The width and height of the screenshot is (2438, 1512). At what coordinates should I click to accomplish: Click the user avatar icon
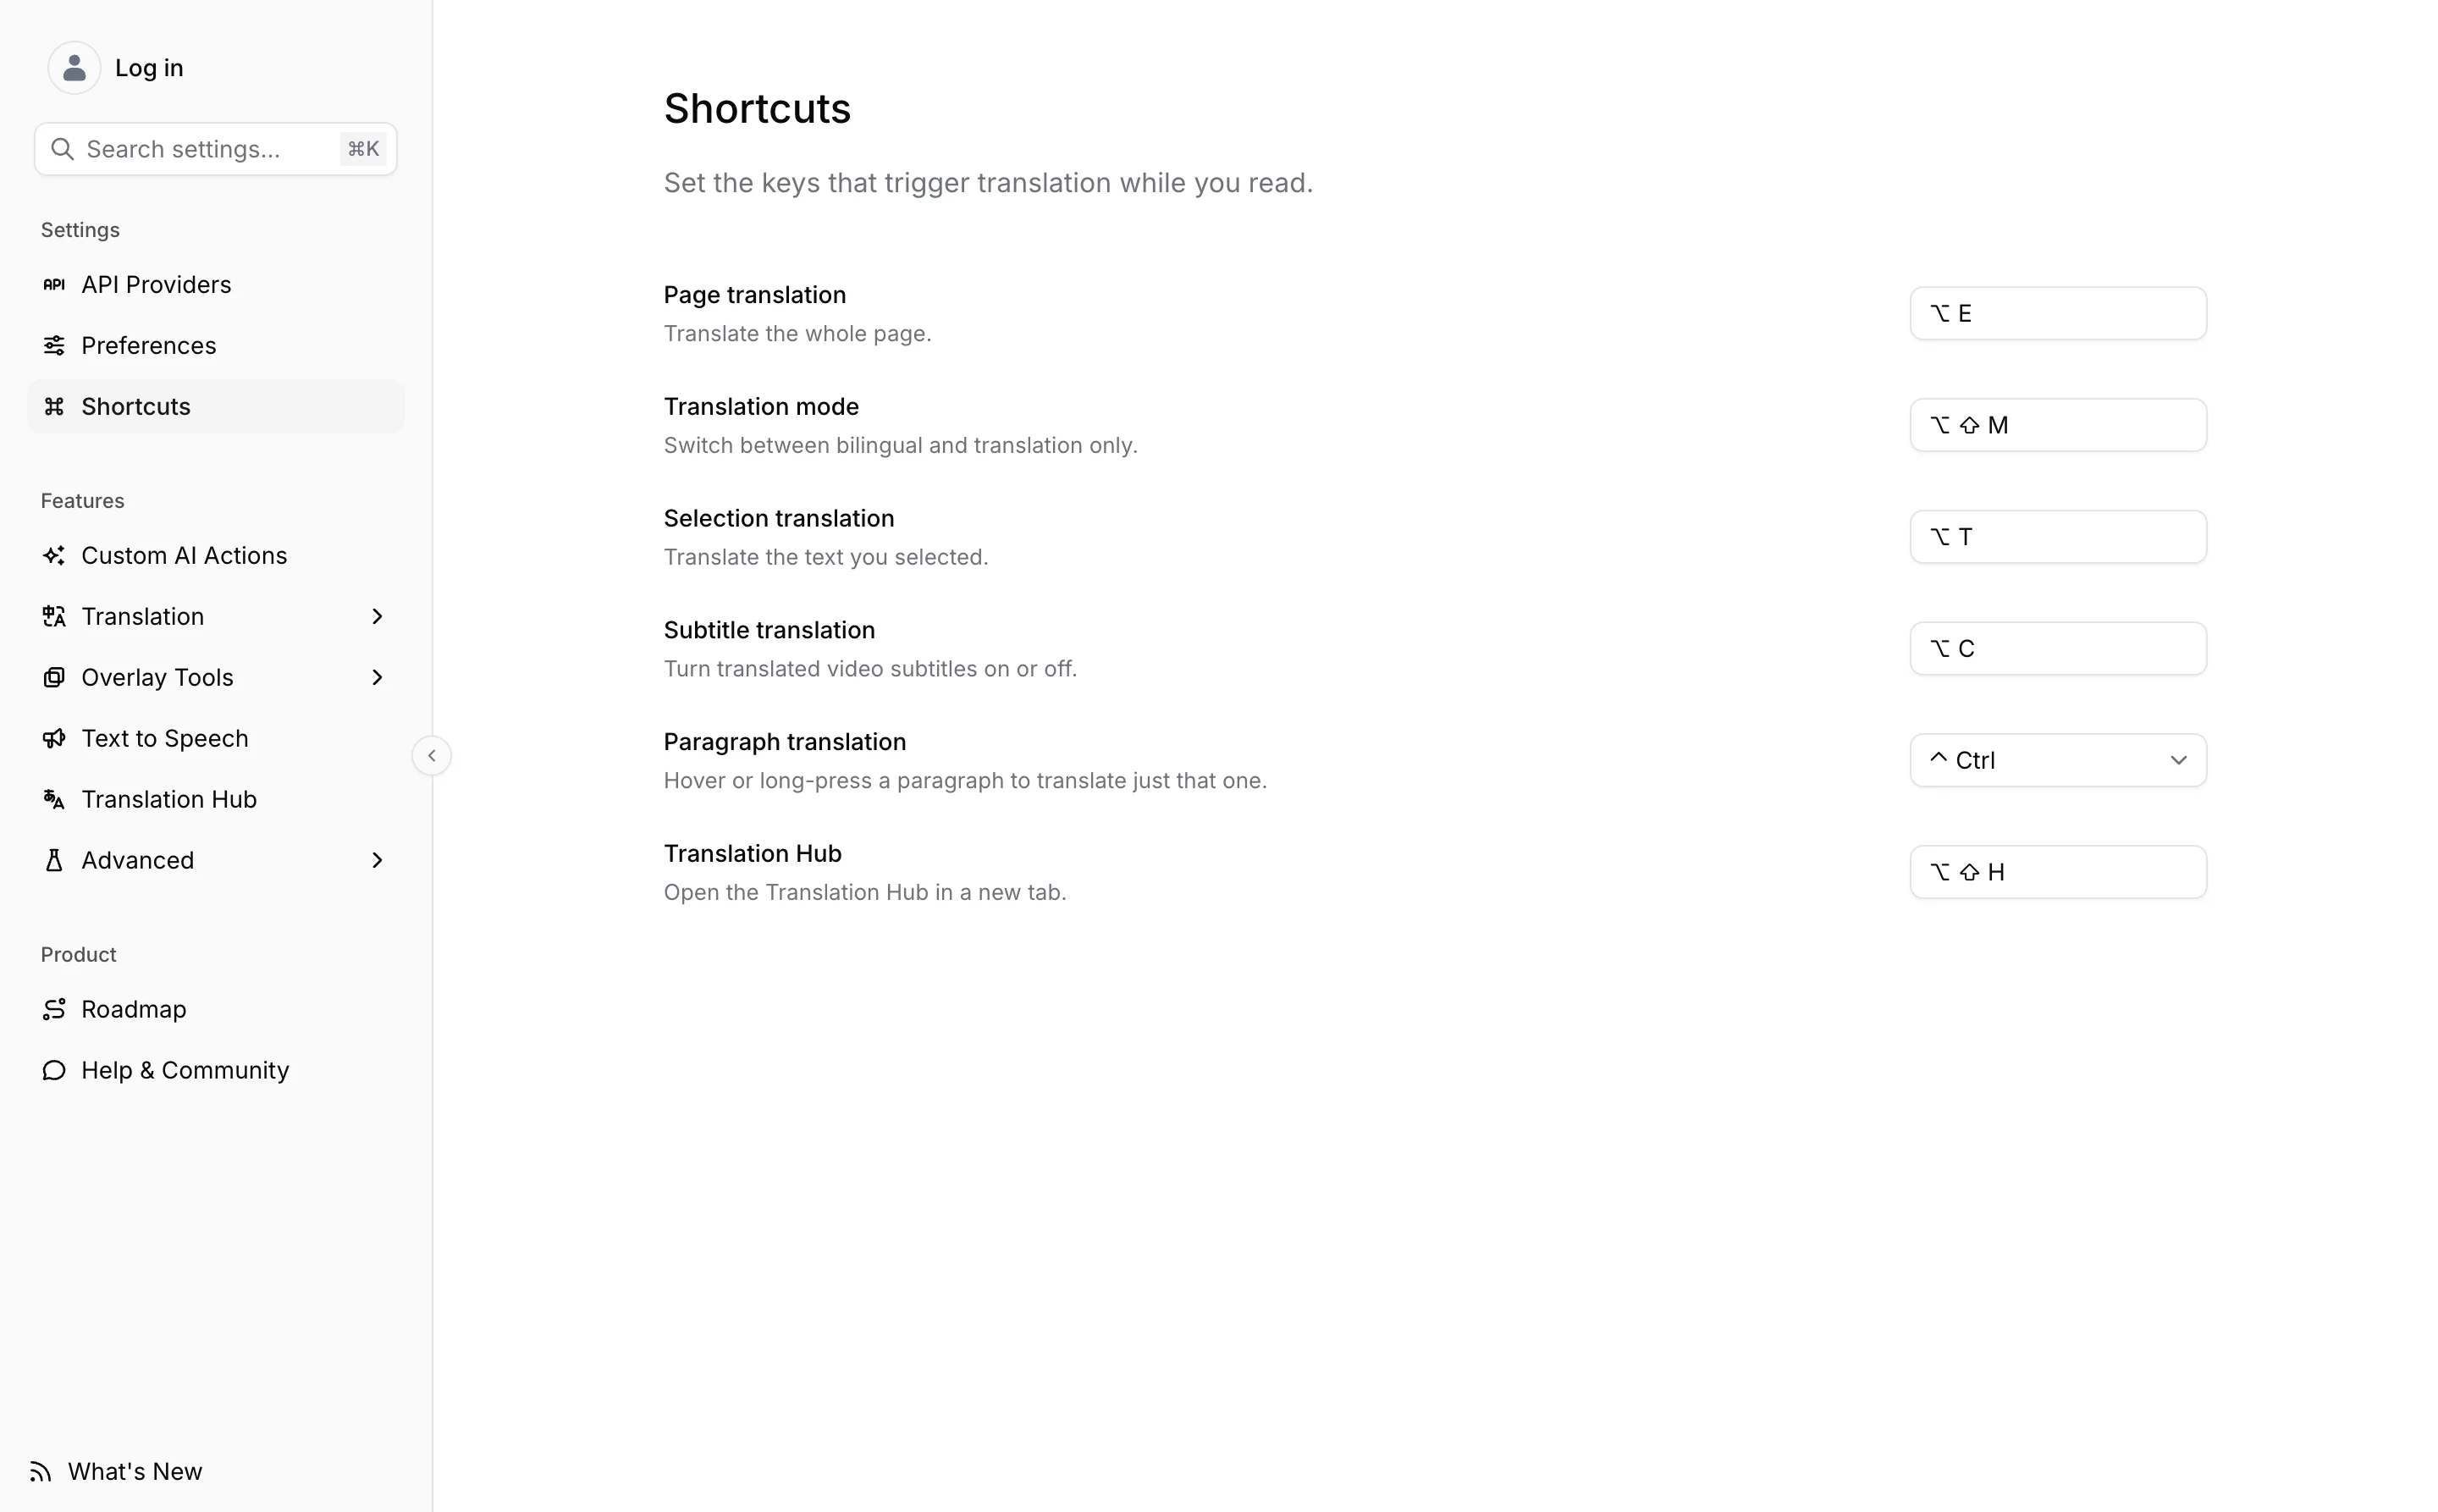[74, 68]
